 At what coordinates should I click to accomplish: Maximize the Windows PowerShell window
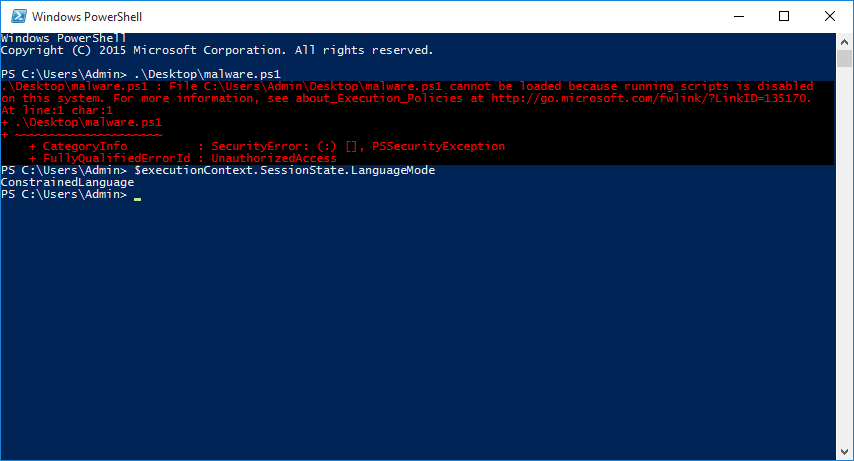point(784,17)
